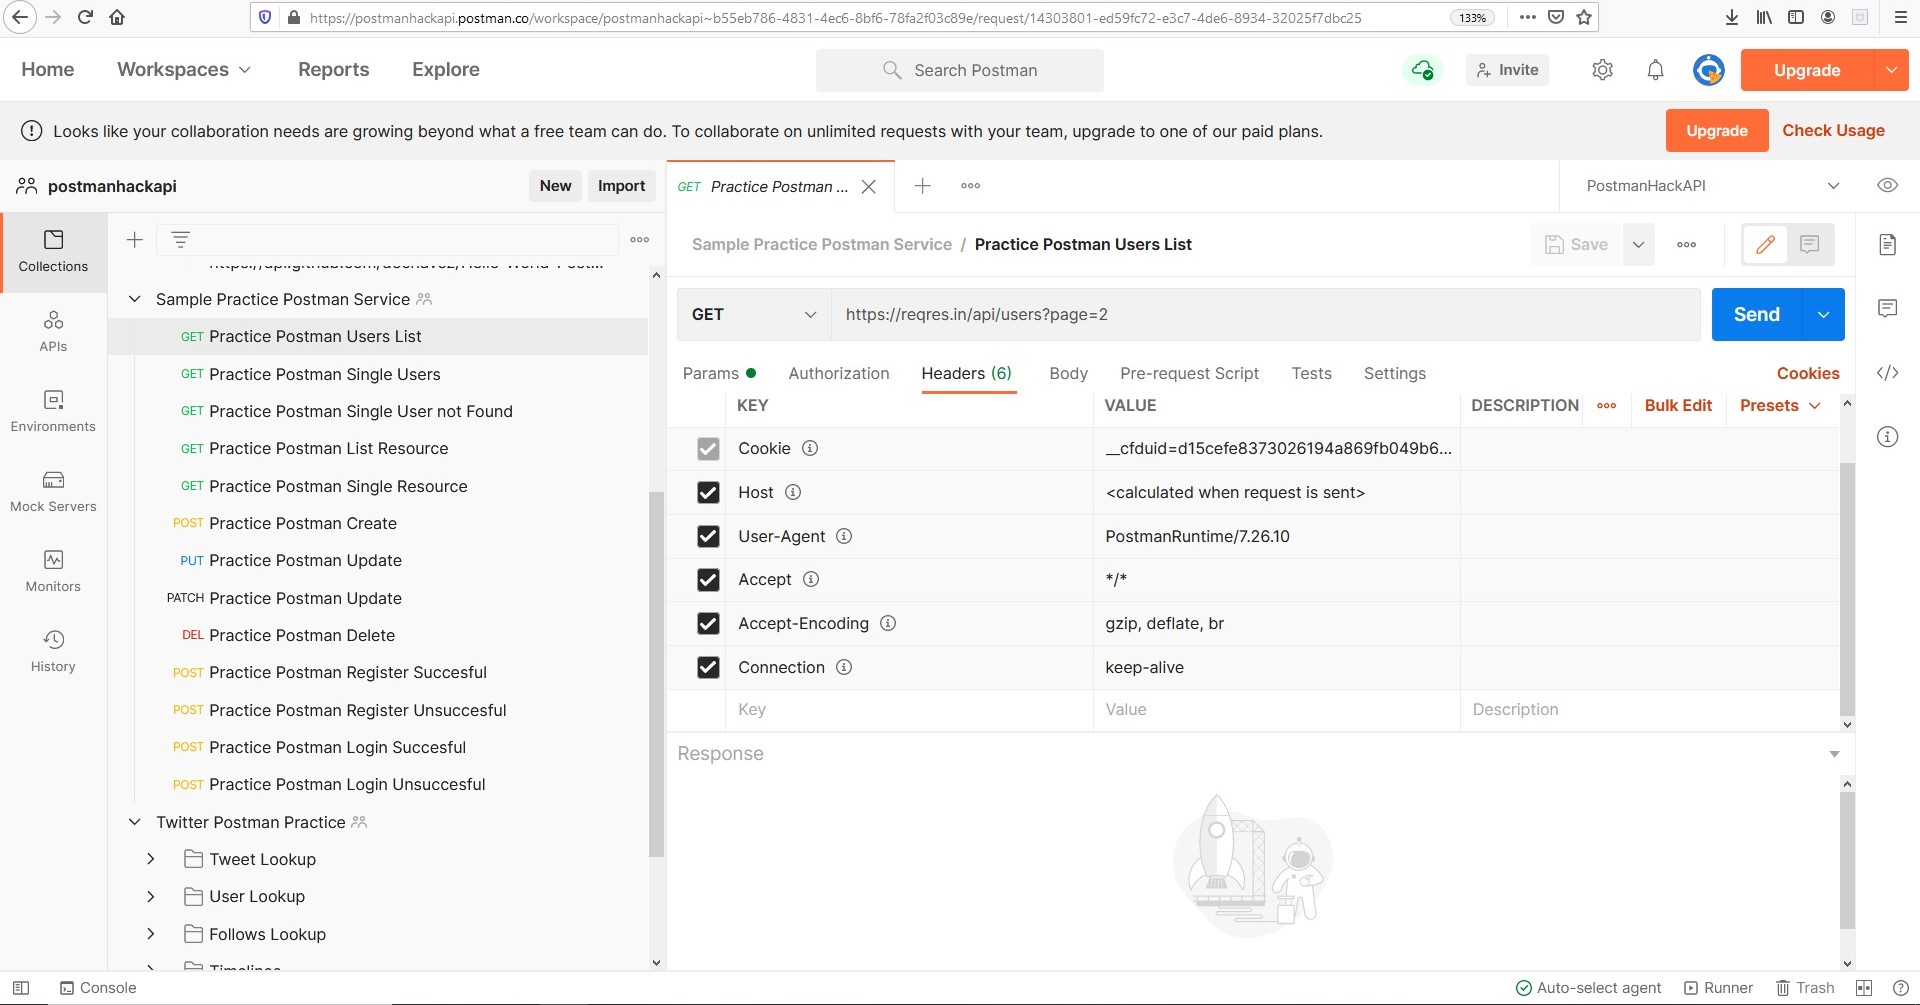This screenshot has height=1005, width=1920.
Task: Click the collections filter icon
Action: click(x=180, y=239)
